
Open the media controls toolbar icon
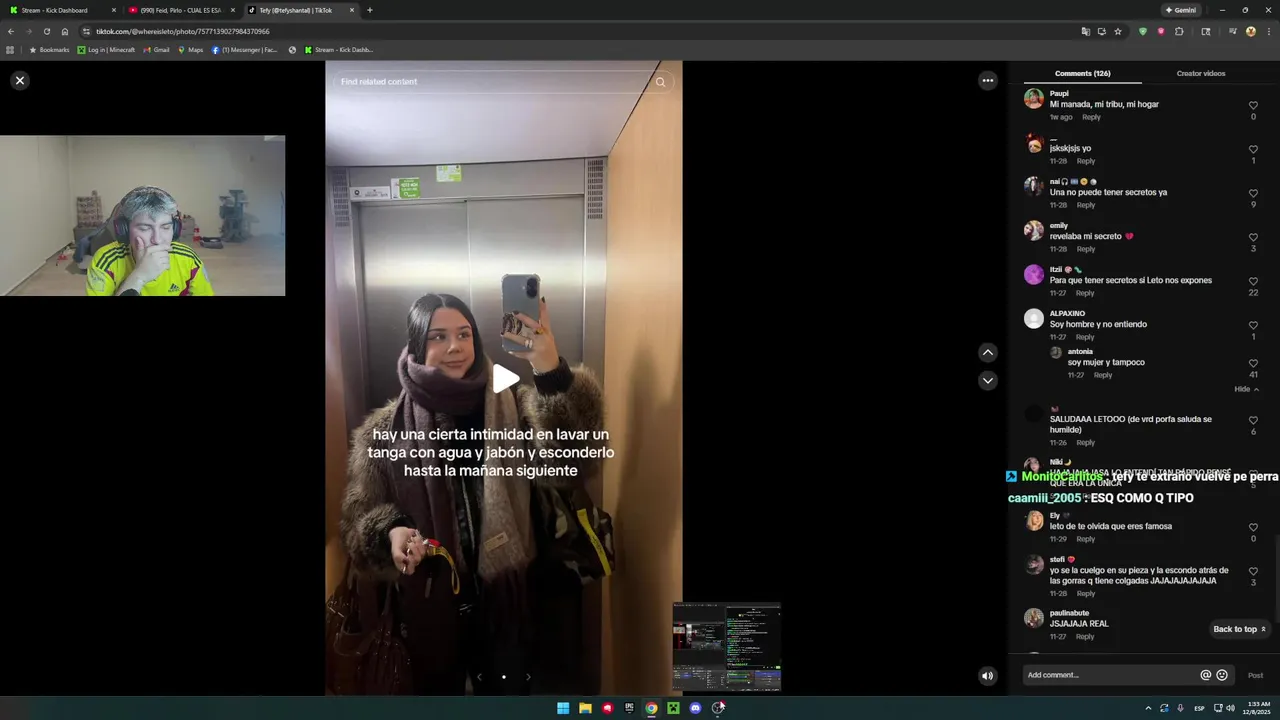(x=1233, y=31)
